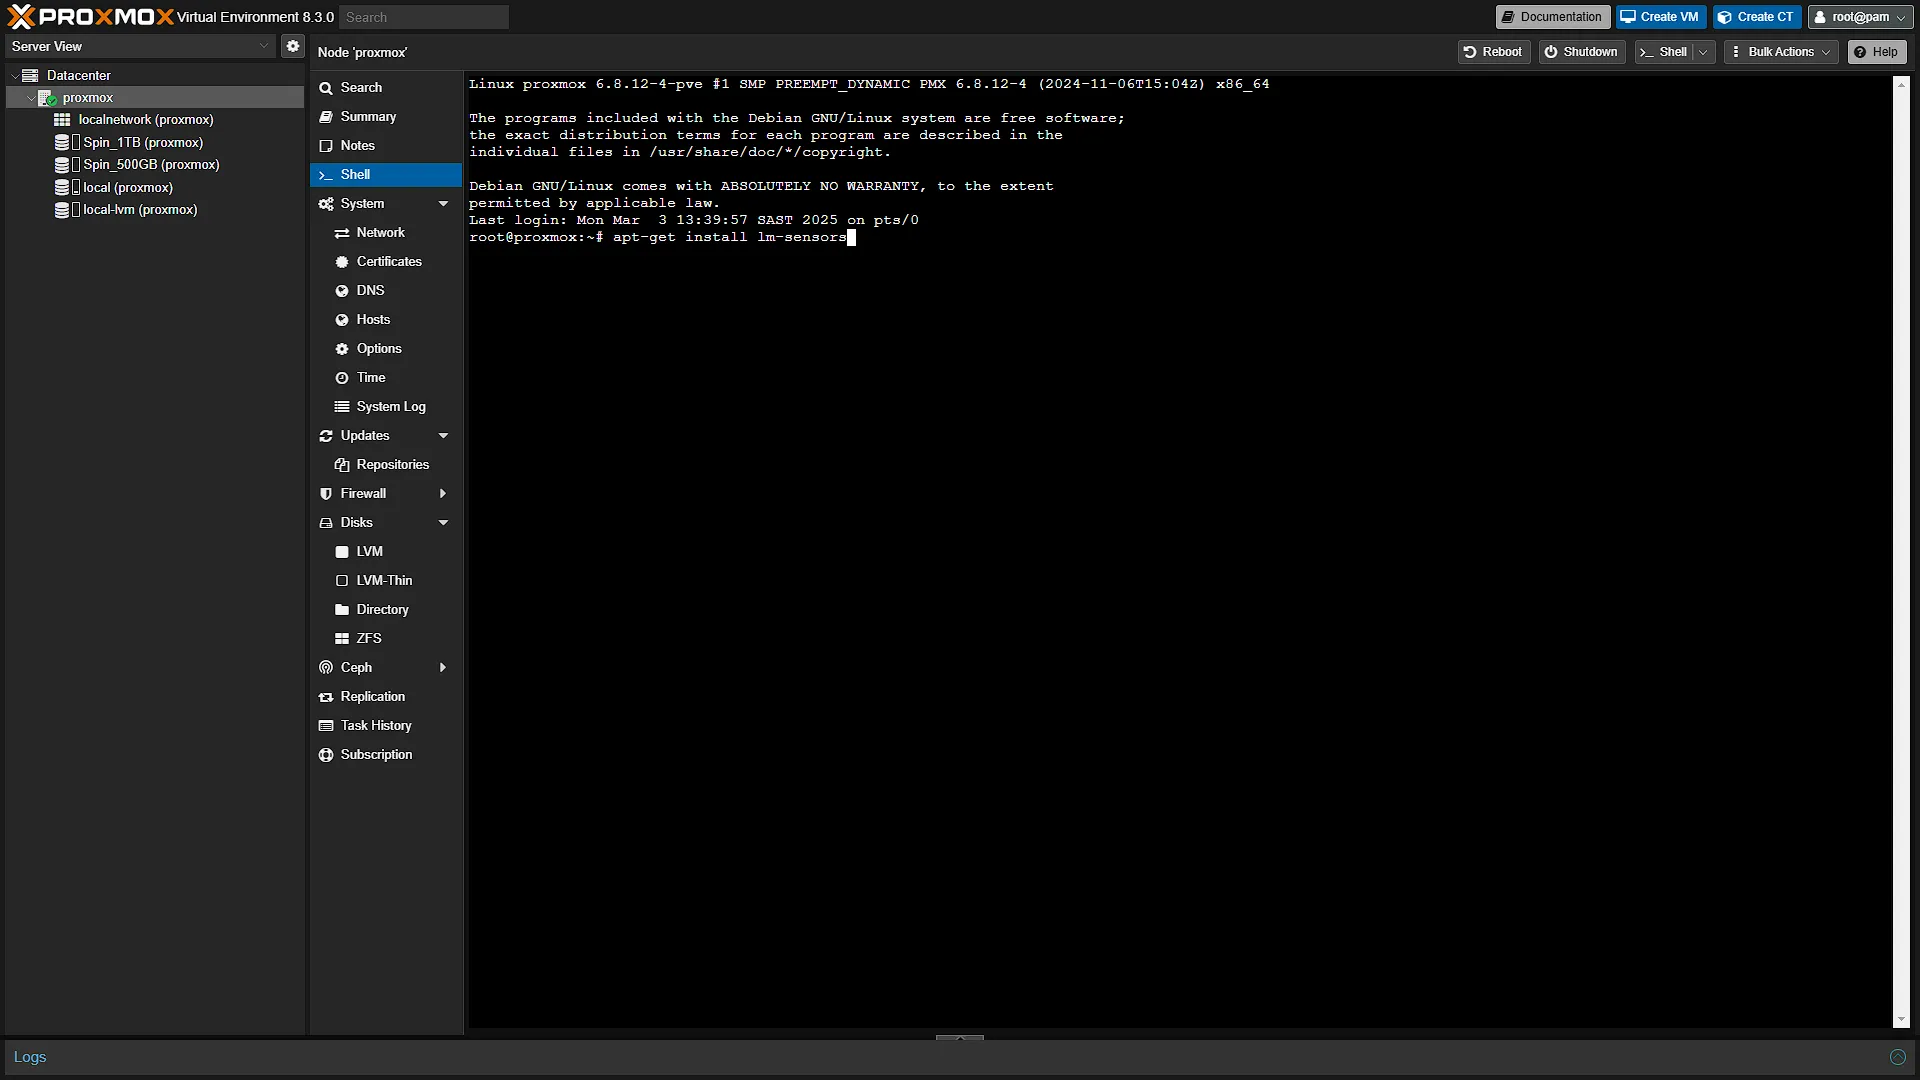This screenshot has height=1080, width=1920.
Task: Click the Reboot button
Action: (x=1493, y=52)
